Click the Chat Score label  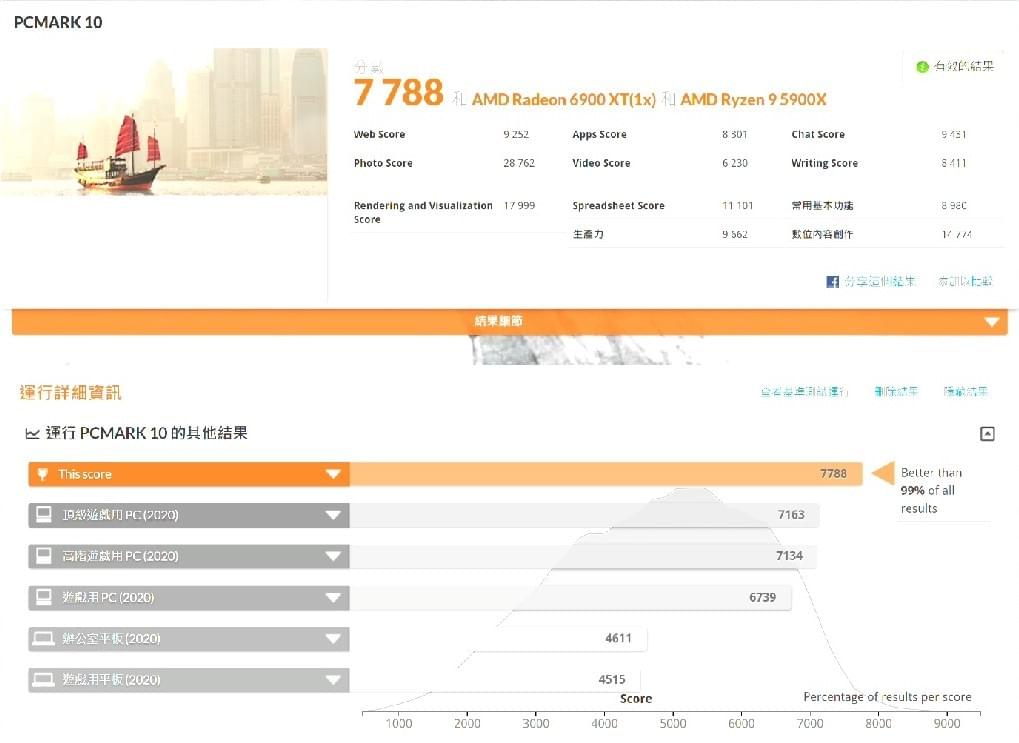[x=818, y=135]
